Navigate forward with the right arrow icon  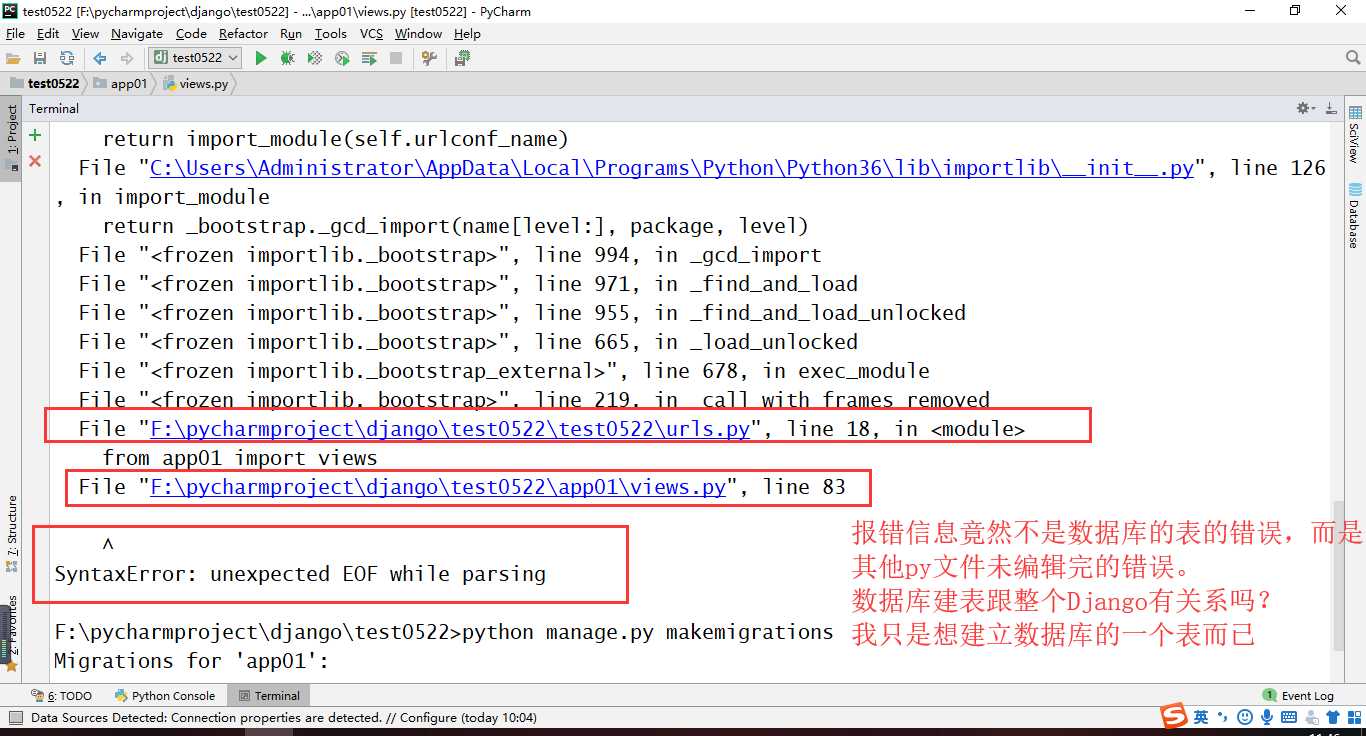[127, 58]
